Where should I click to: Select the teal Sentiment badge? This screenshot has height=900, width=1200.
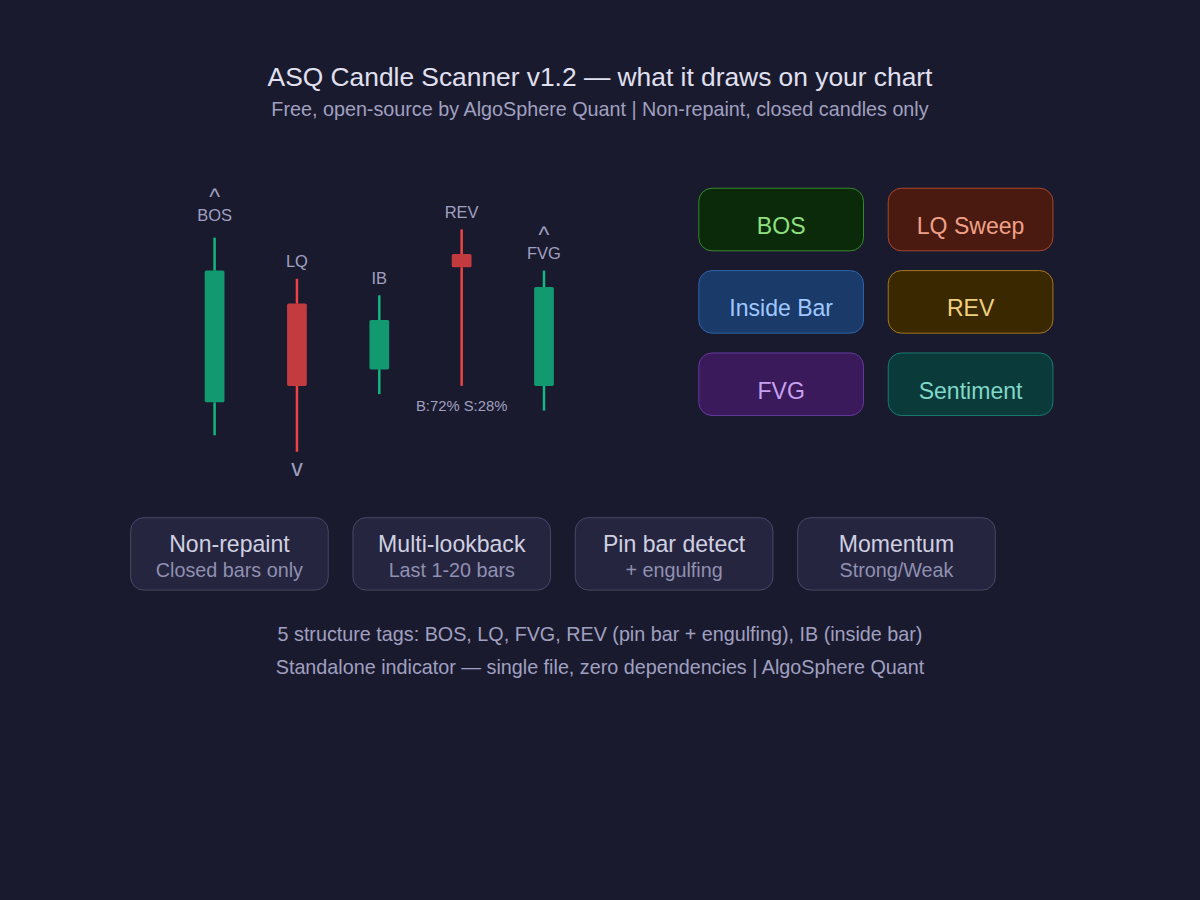[x=970, y=384]
